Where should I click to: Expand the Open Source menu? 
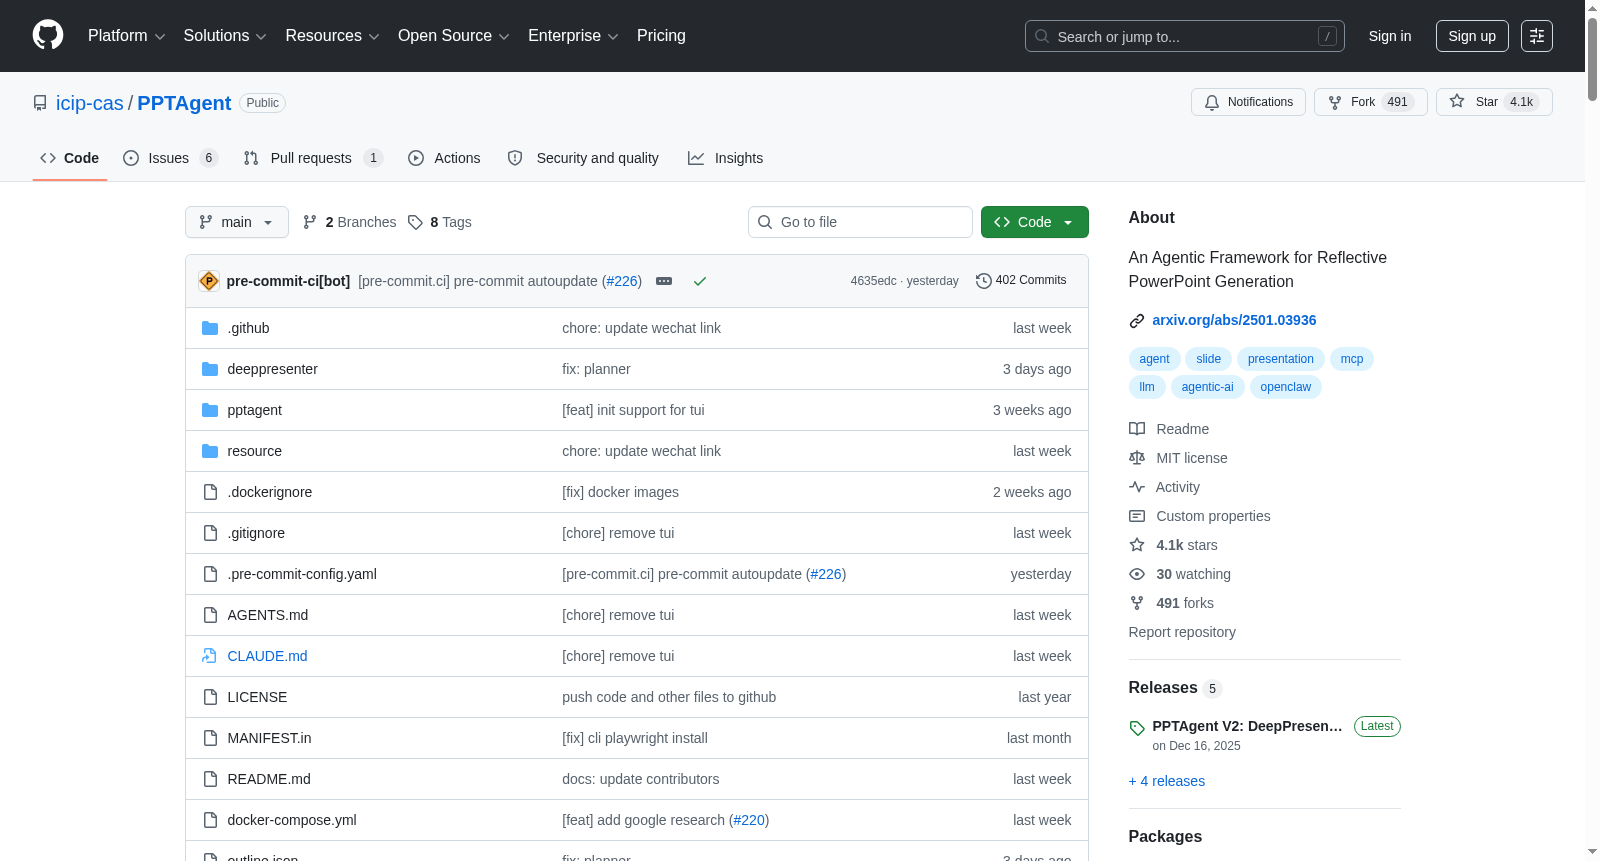pyautogui.click(x=454, y=36)
